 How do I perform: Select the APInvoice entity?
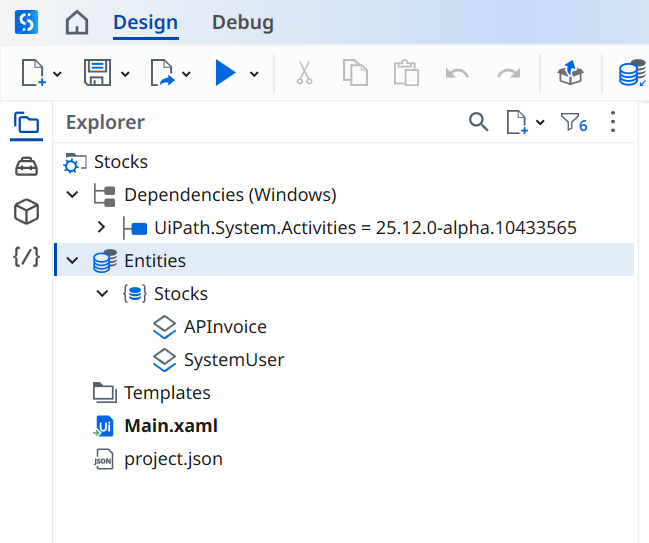click(x=225, y=327)
